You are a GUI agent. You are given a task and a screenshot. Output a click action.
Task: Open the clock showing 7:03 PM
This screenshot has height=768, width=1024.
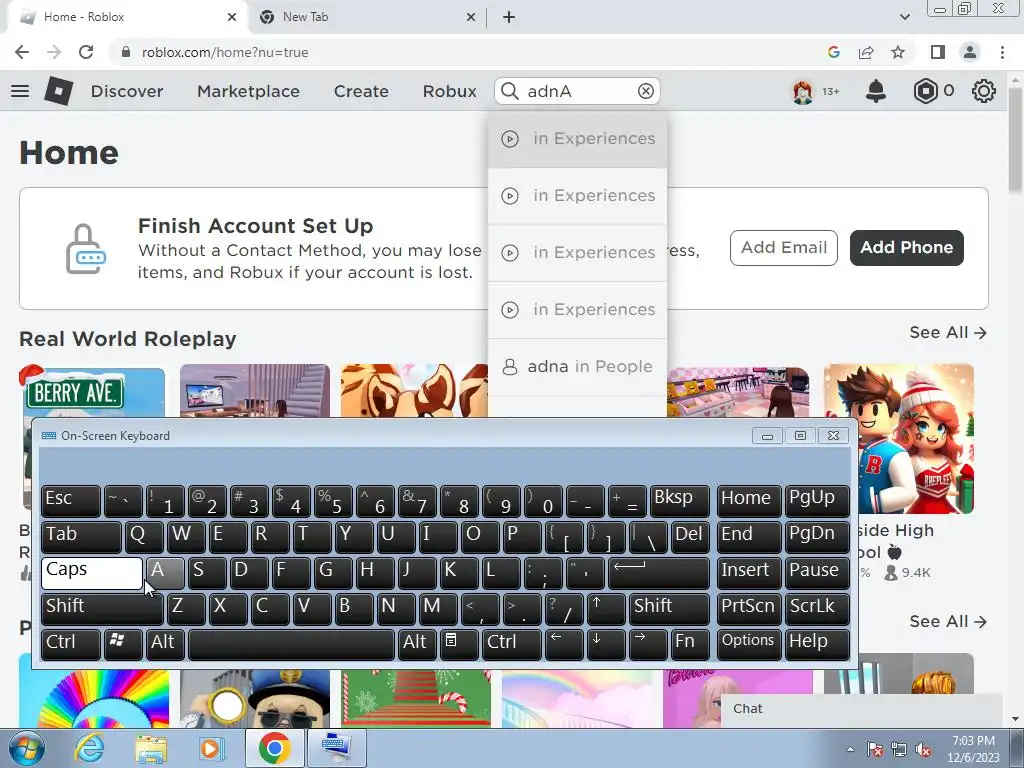[973, 749]
